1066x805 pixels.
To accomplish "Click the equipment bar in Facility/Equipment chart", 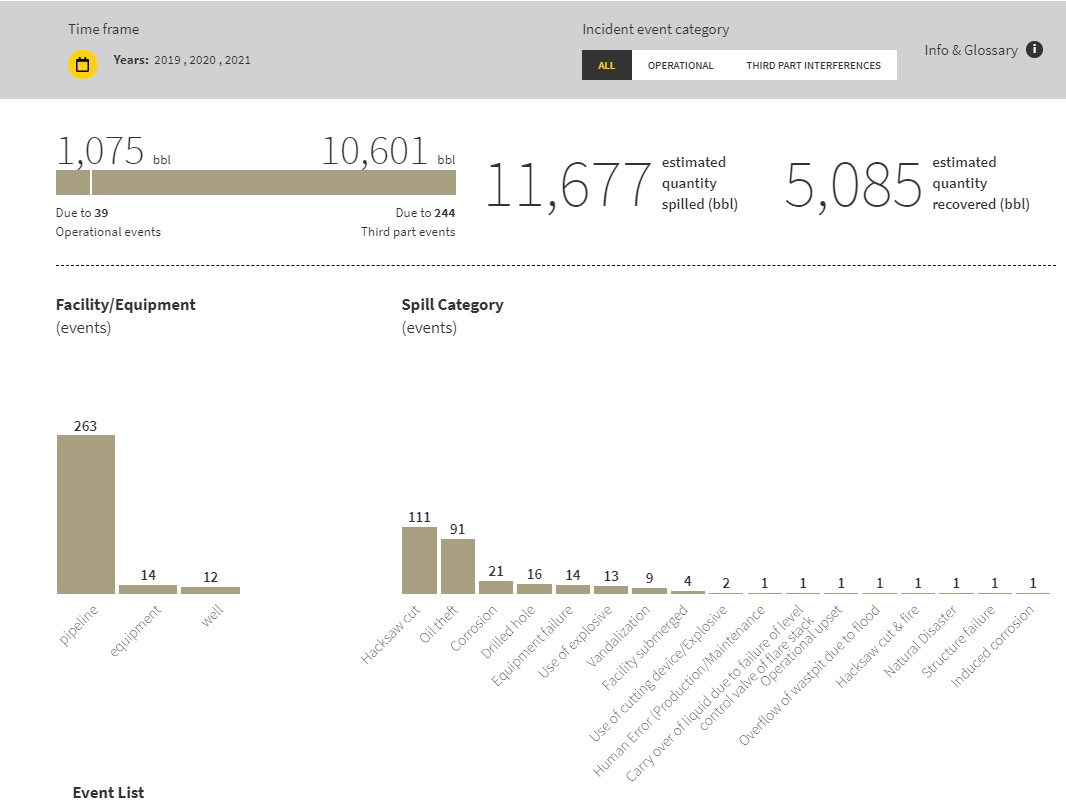I will (x=148, y=589).
